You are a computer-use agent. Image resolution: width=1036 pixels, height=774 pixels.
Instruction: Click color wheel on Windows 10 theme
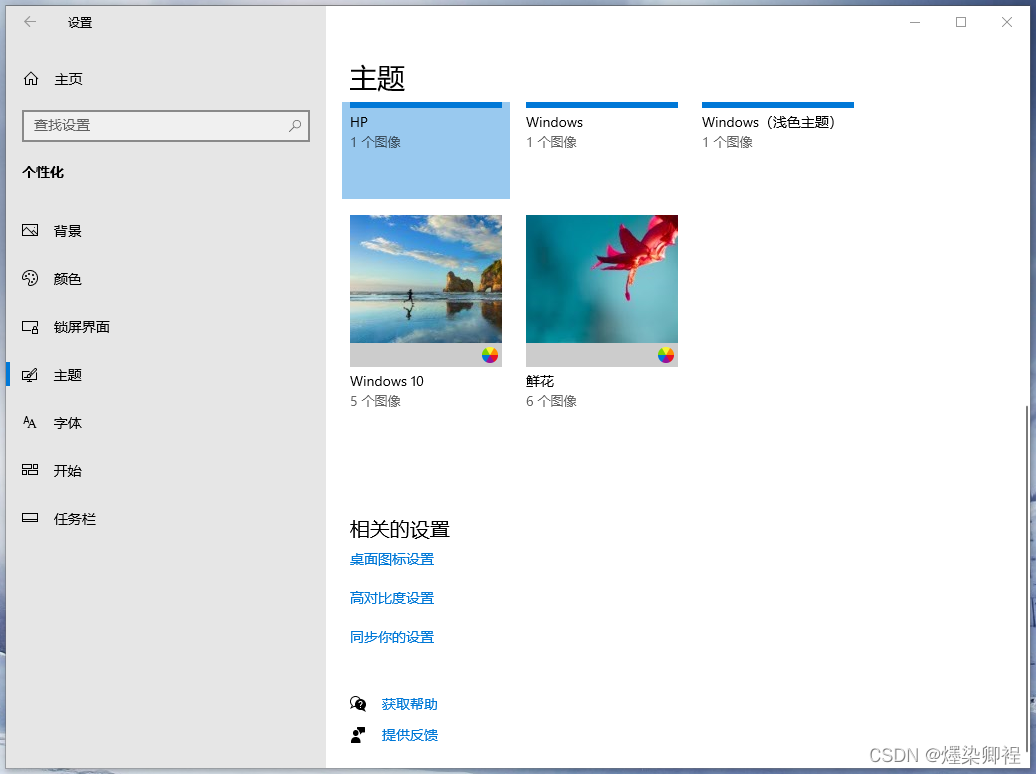pyautogui.click(x=490, y=355)
